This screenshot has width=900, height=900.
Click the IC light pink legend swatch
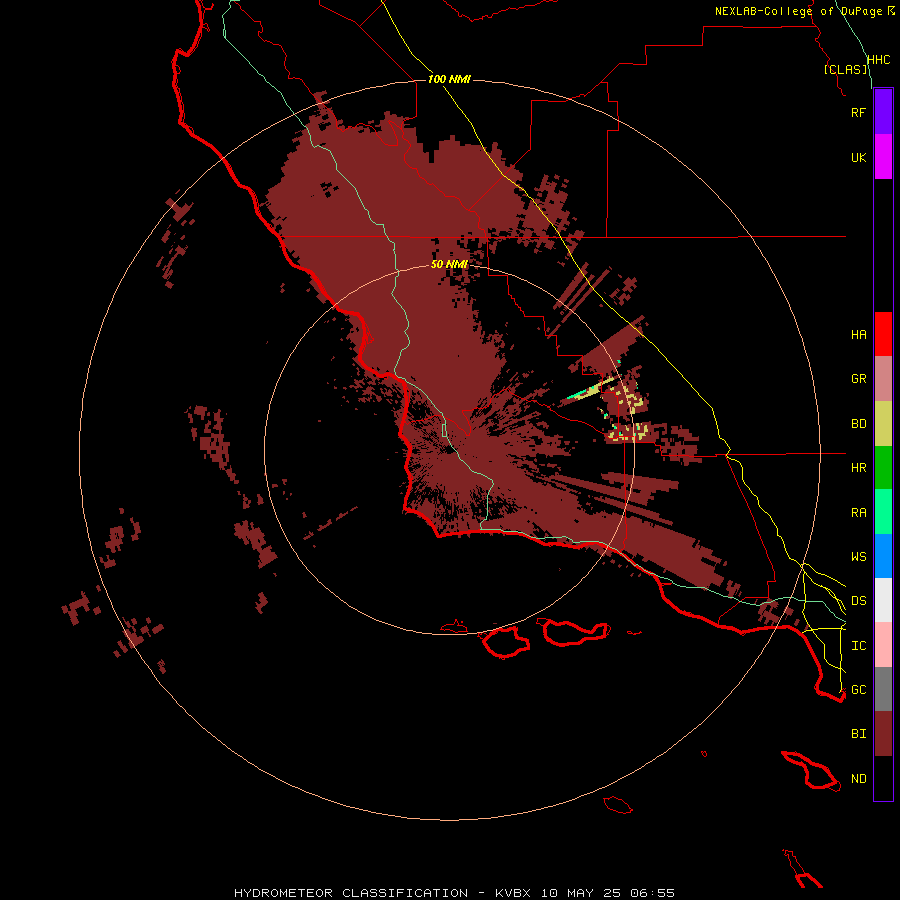click(883, 645)
